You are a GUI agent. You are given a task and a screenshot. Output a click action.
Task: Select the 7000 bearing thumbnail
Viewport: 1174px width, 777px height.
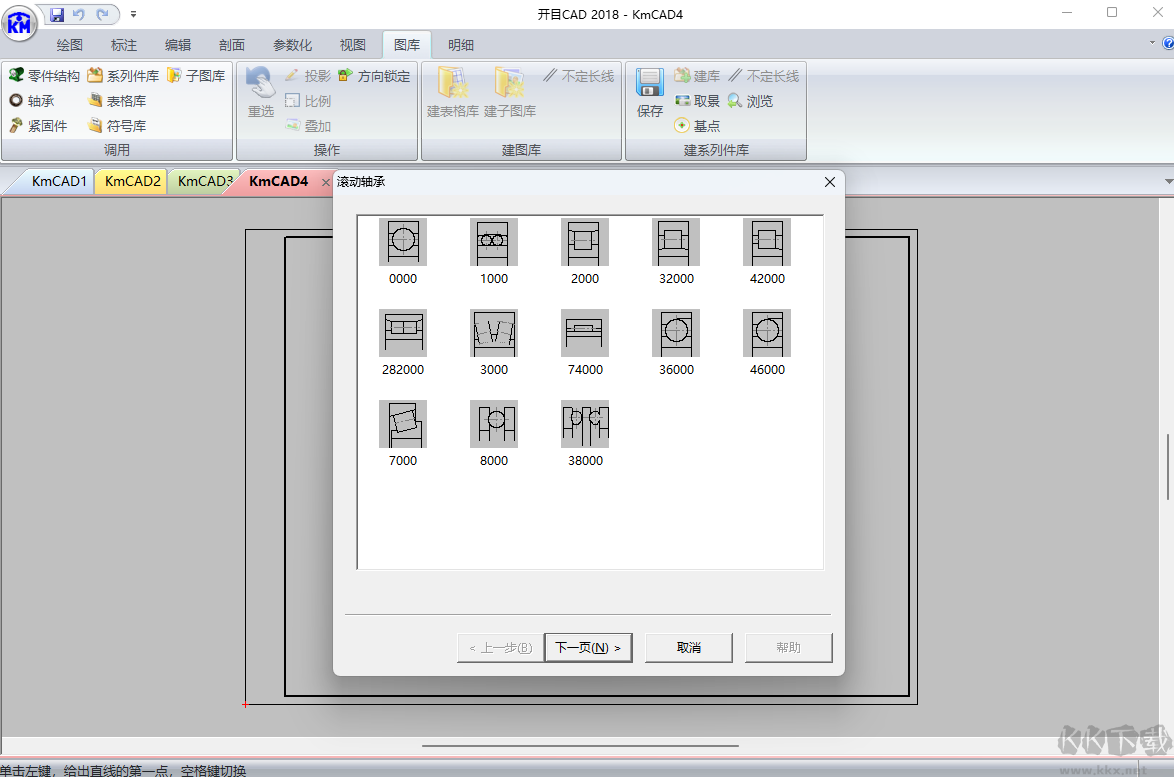tap(403, 424)
